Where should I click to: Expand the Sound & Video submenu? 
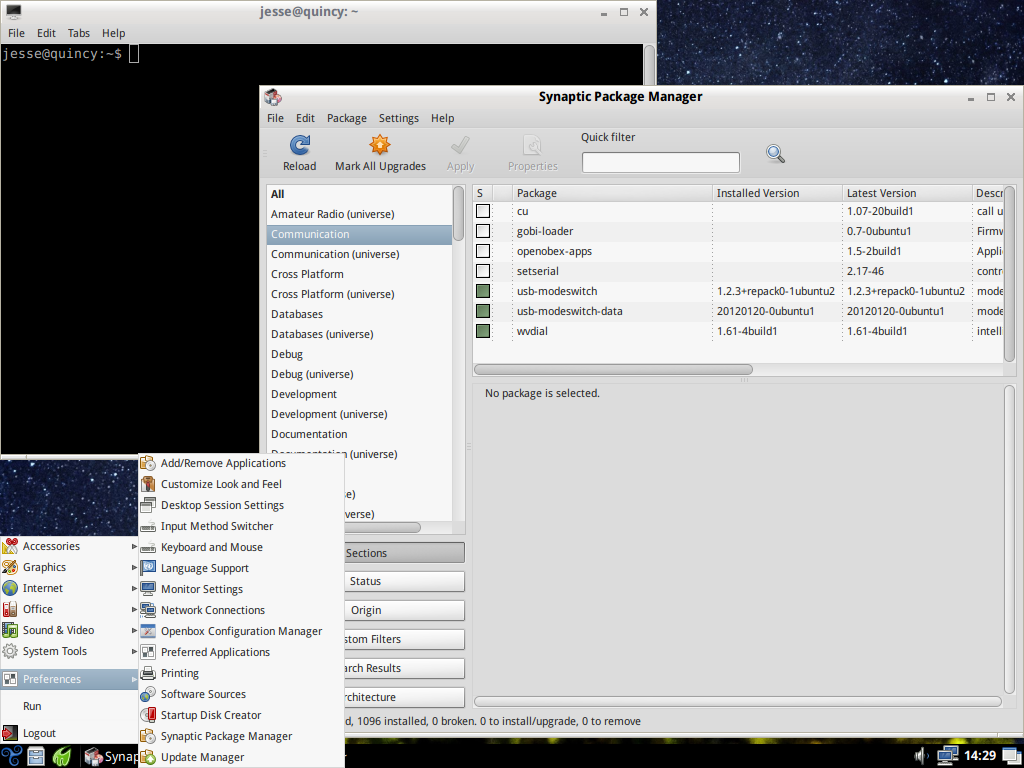pyautogui.click(x=69, y=630)
